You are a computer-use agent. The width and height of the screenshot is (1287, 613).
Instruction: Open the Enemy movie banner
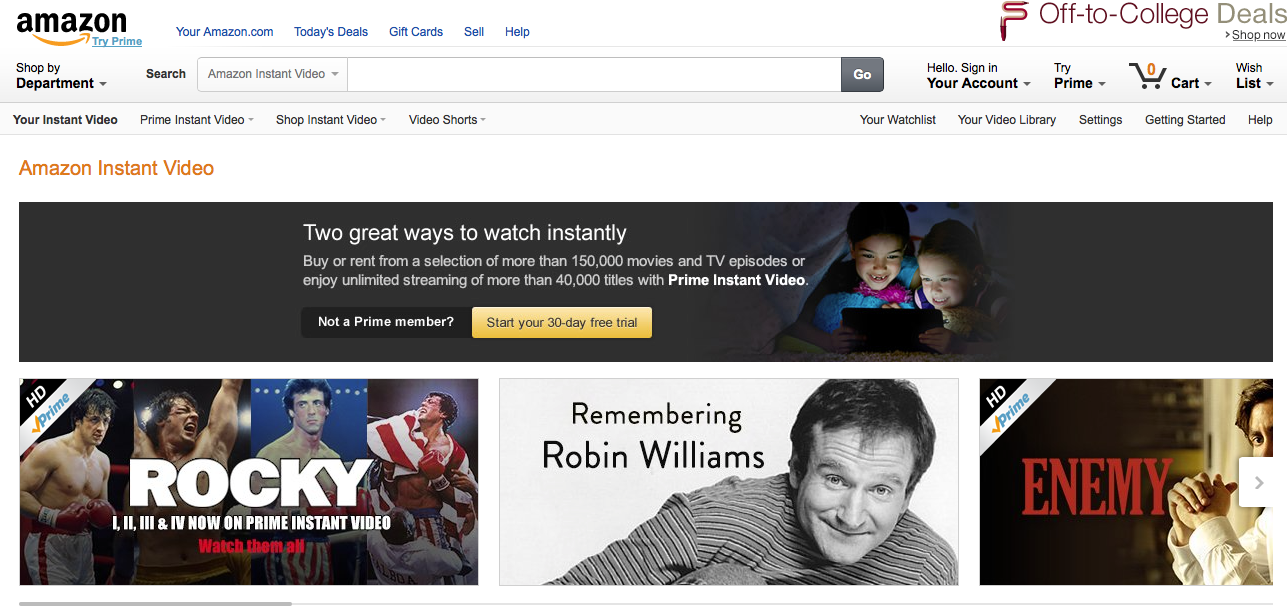click(1126, 482)
